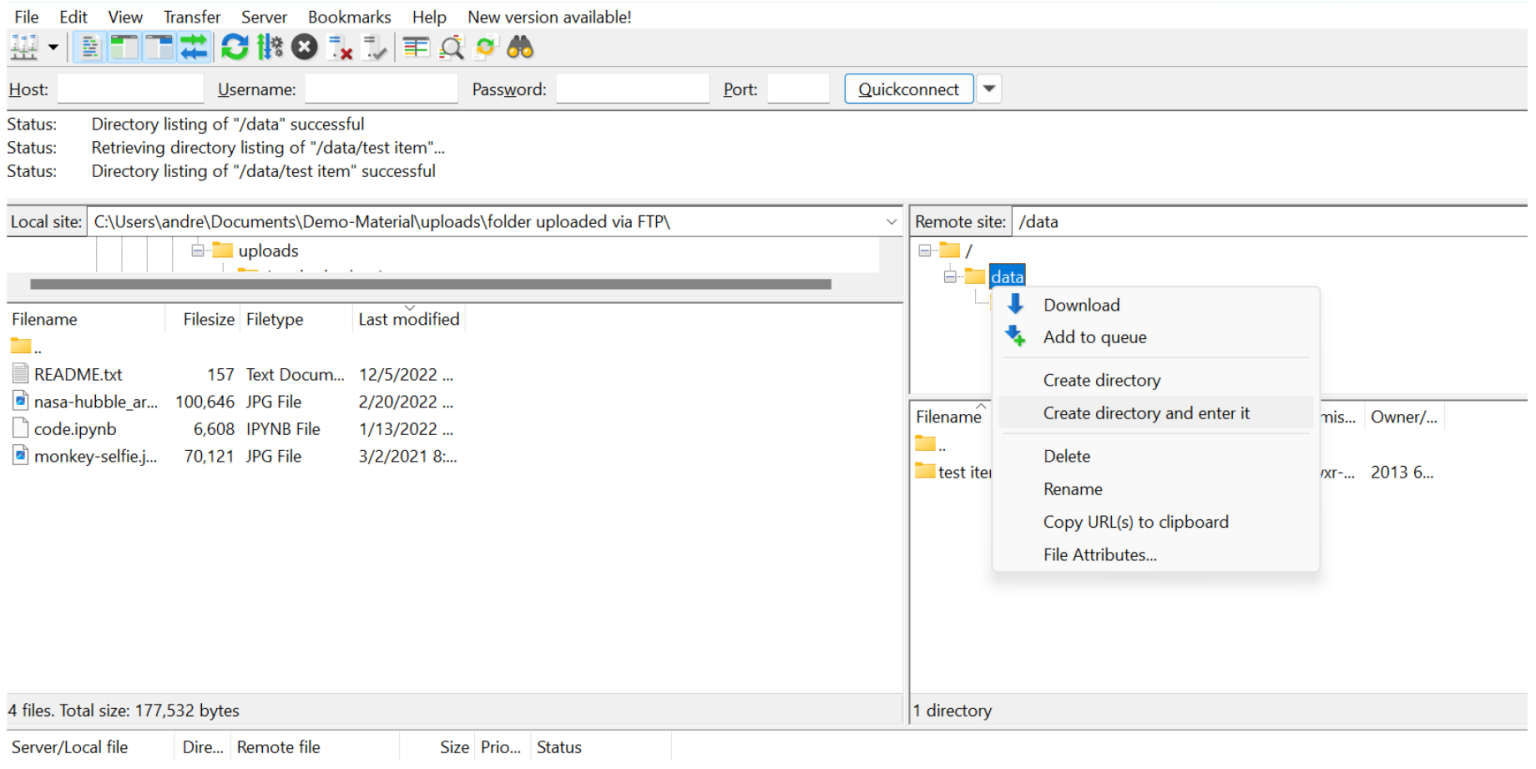Screen dimensions: 1536x769
Task: Open the directory listing filters icon
Action: pyautogui.click(x=416, y=47)
